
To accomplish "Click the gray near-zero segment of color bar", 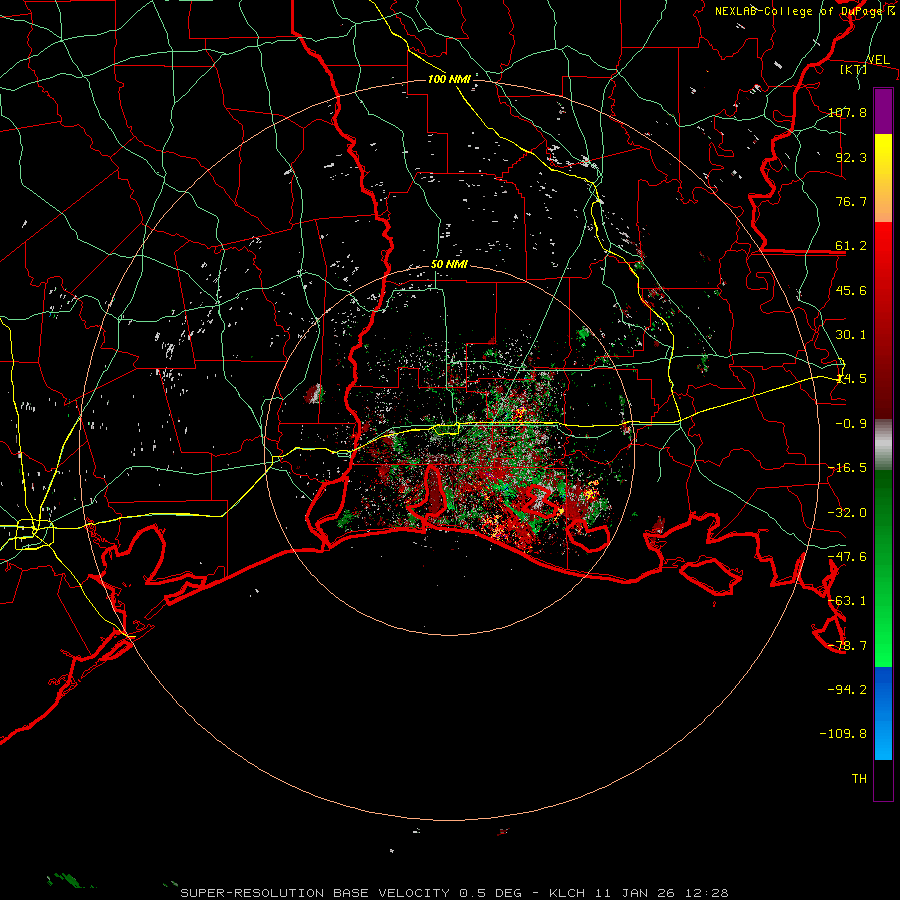I will (883, 444).
